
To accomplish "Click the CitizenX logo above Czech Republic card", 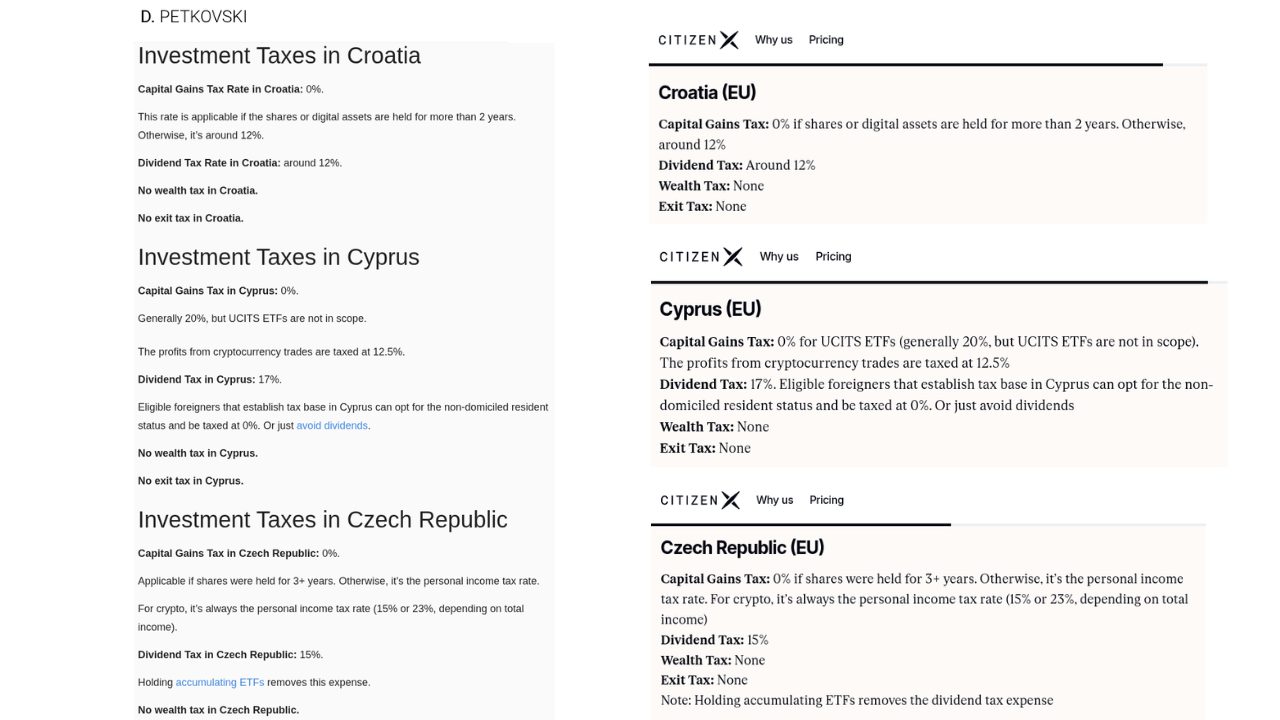I will click(x=699, y=500).
